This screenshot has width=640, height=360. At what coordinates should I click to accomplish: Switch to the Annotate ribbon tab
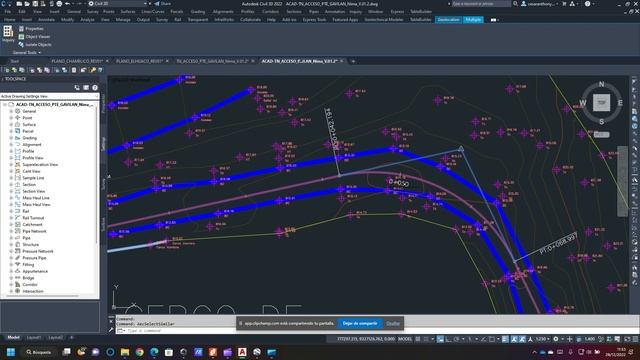(x=46, y=20)
